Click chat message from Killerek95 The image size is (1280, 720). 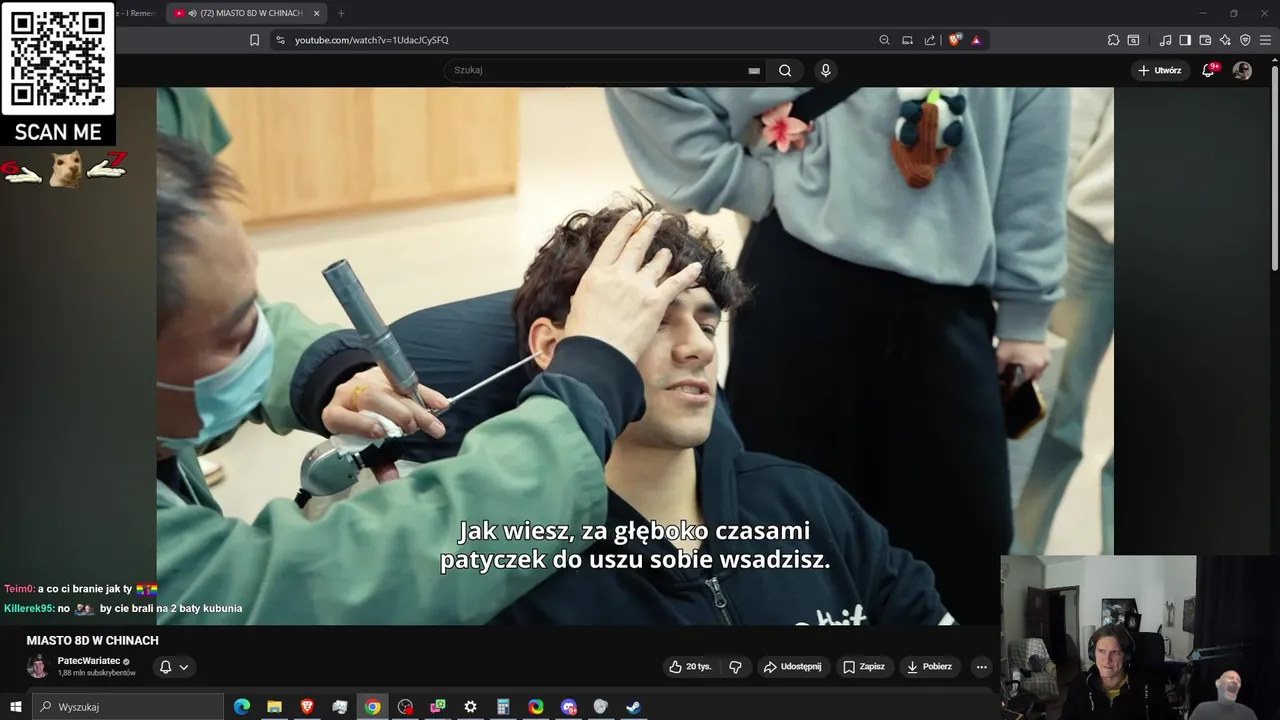pyautogui.click(x=123, y=608)
